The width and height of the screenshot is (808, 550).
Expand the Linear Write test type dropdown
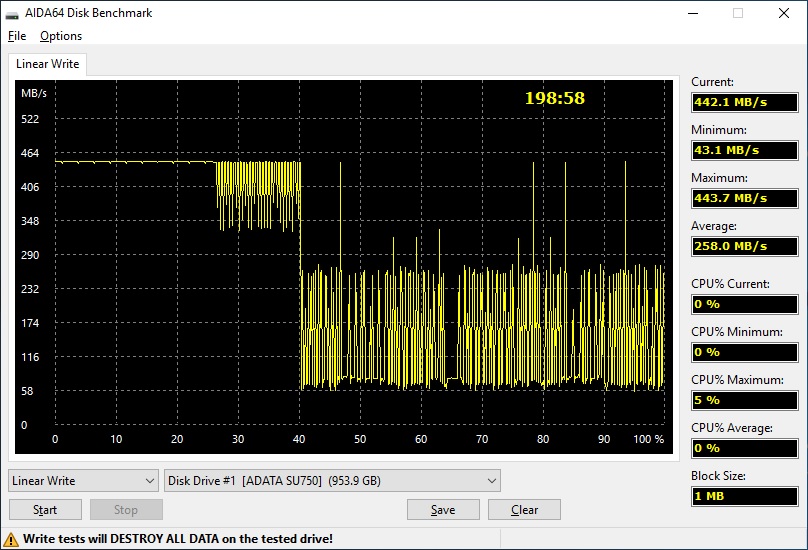[83, 480]
